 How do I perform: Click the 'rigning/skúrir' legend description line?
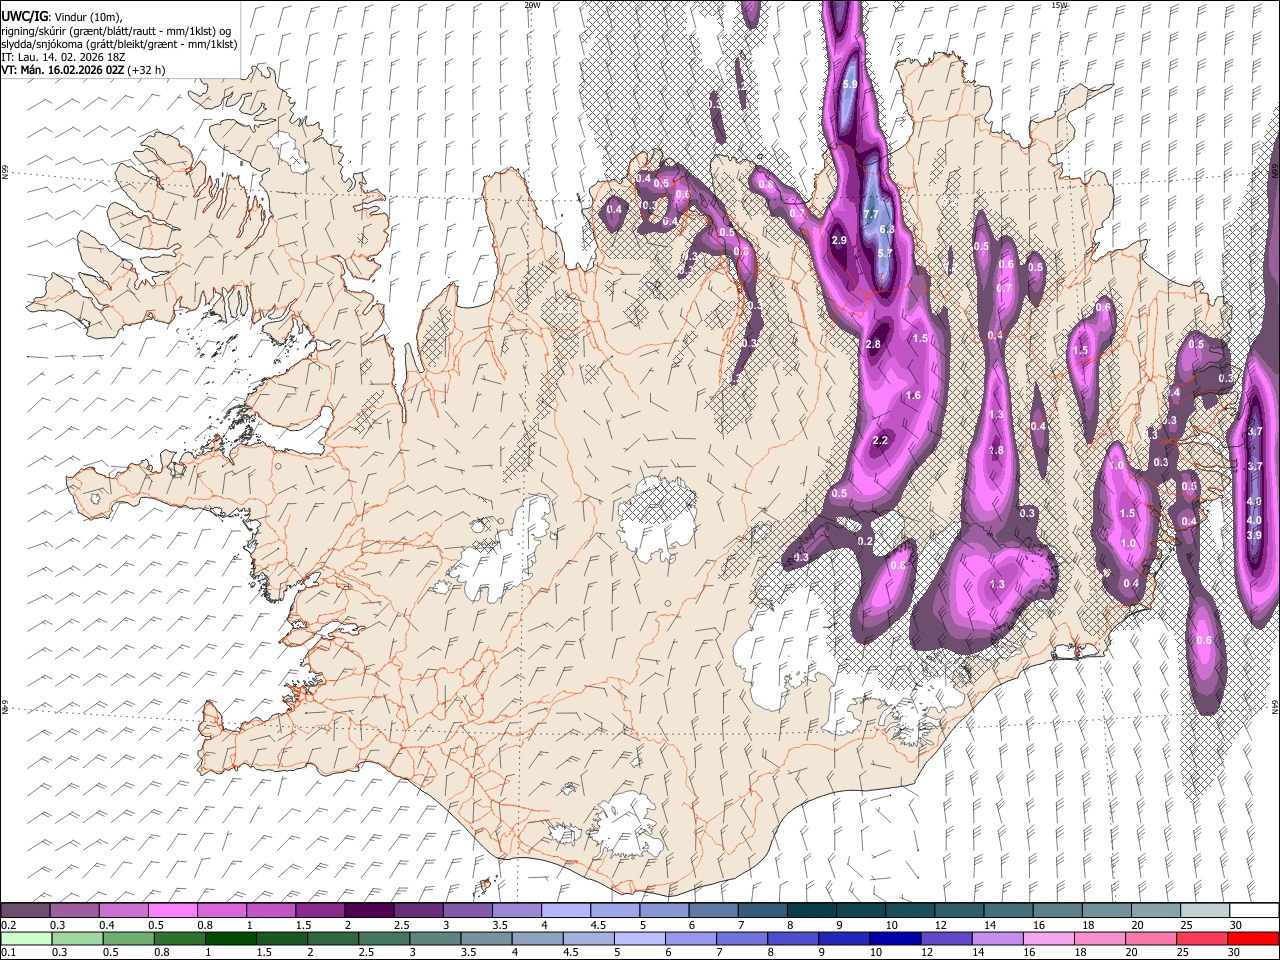tap(116, 31)
